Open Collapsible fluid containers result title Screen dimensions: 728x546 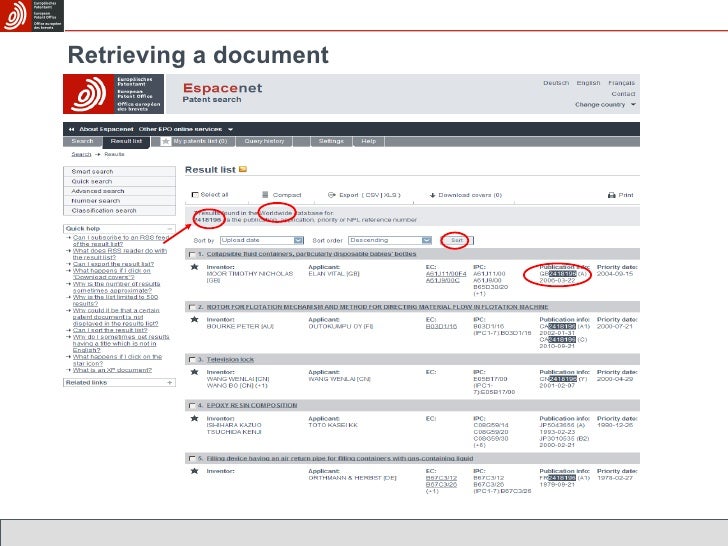tap(311, 254)
